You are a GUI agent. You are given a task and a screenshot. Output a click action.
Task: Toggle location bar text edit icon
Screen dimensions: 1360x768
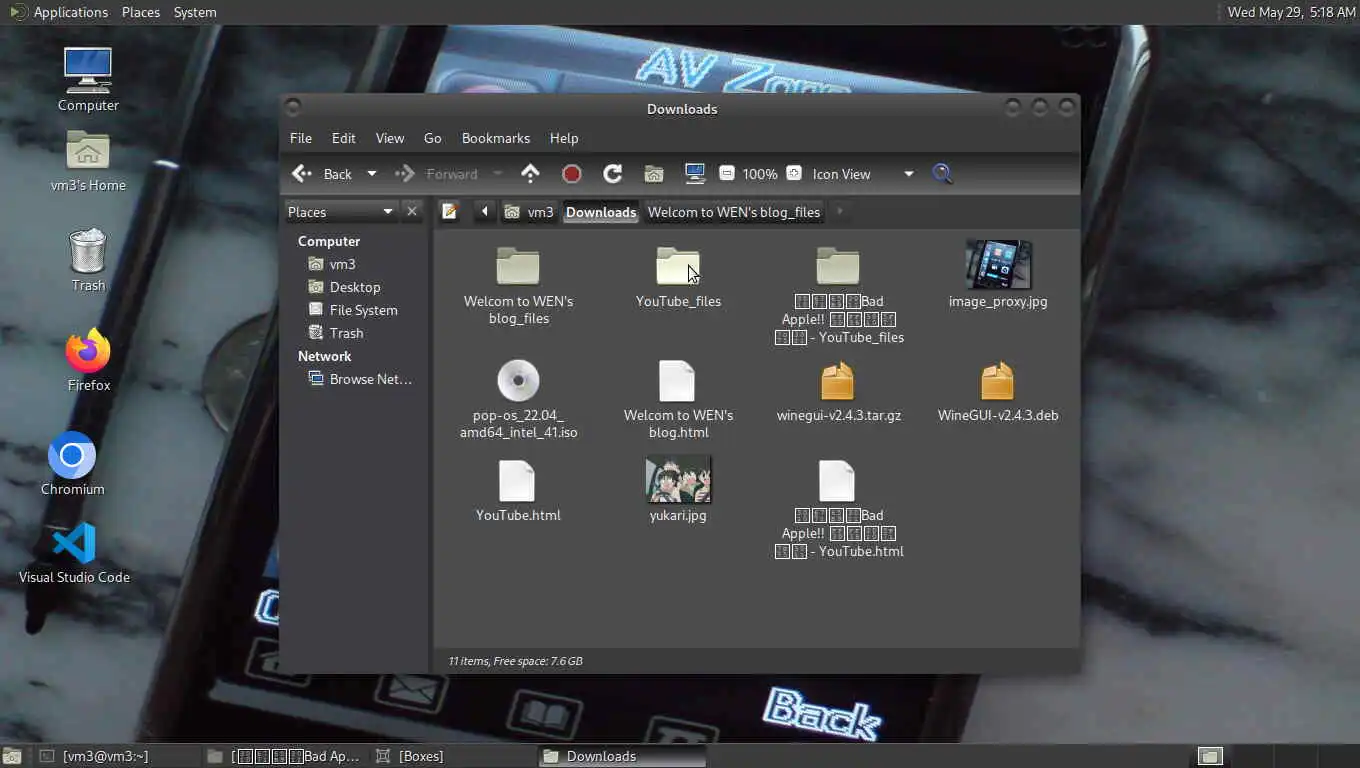click(450, 211)
